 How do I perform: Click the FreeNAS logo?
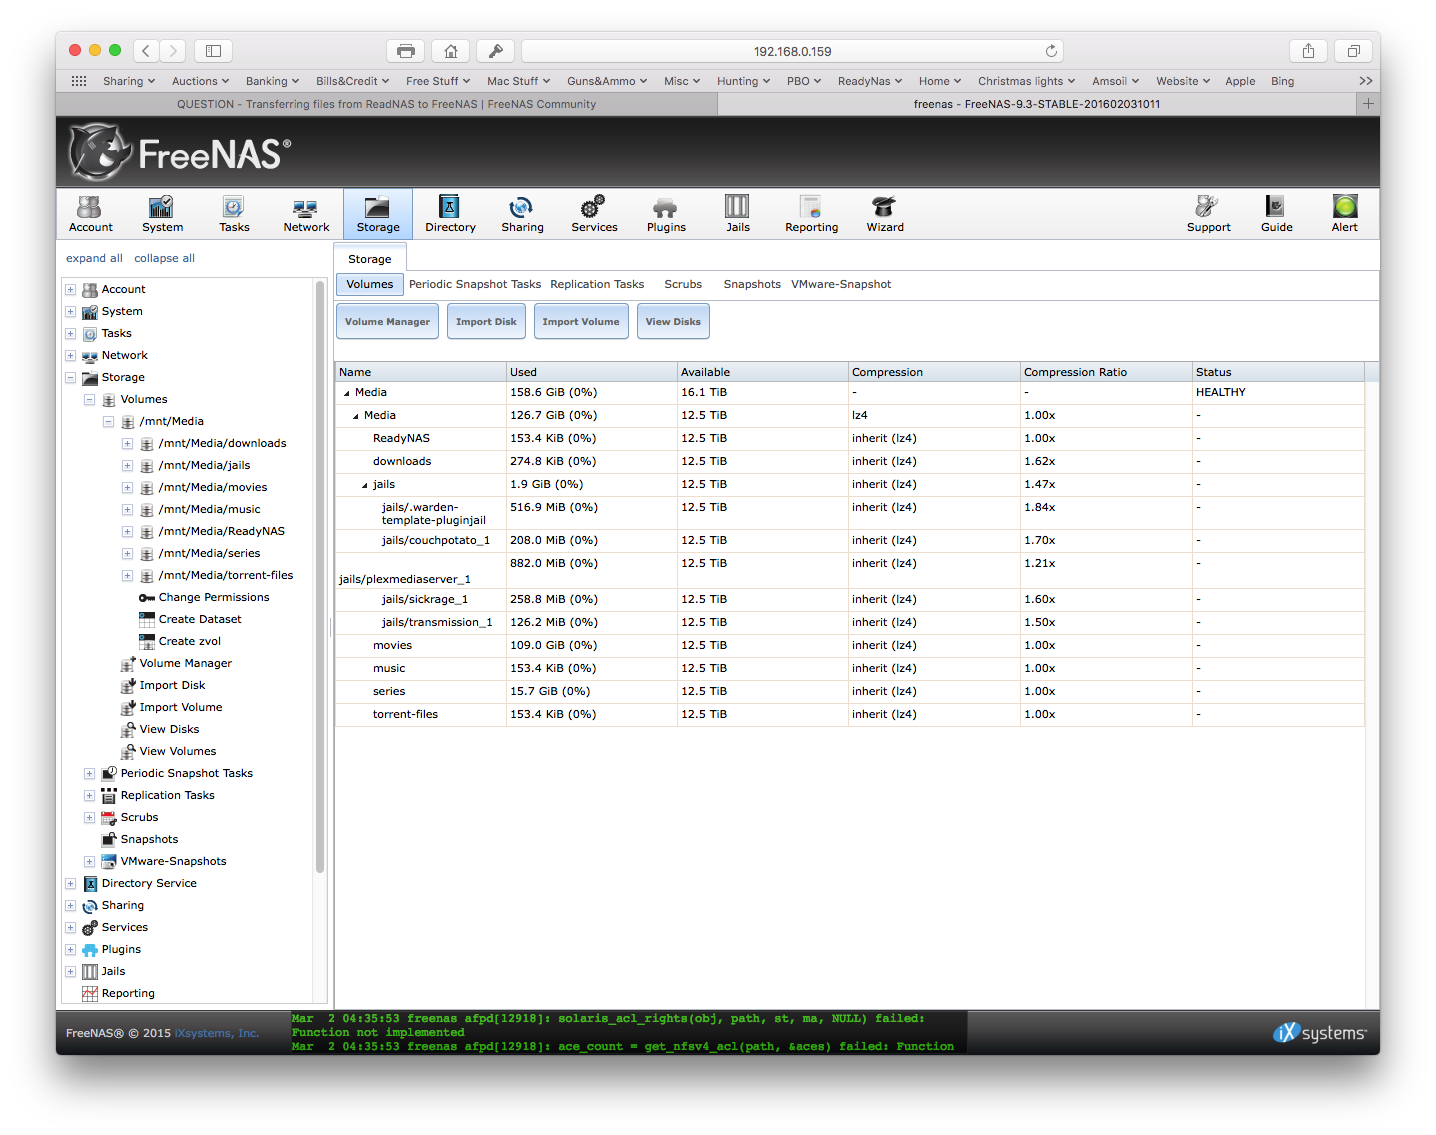click(x=180, y=152)
